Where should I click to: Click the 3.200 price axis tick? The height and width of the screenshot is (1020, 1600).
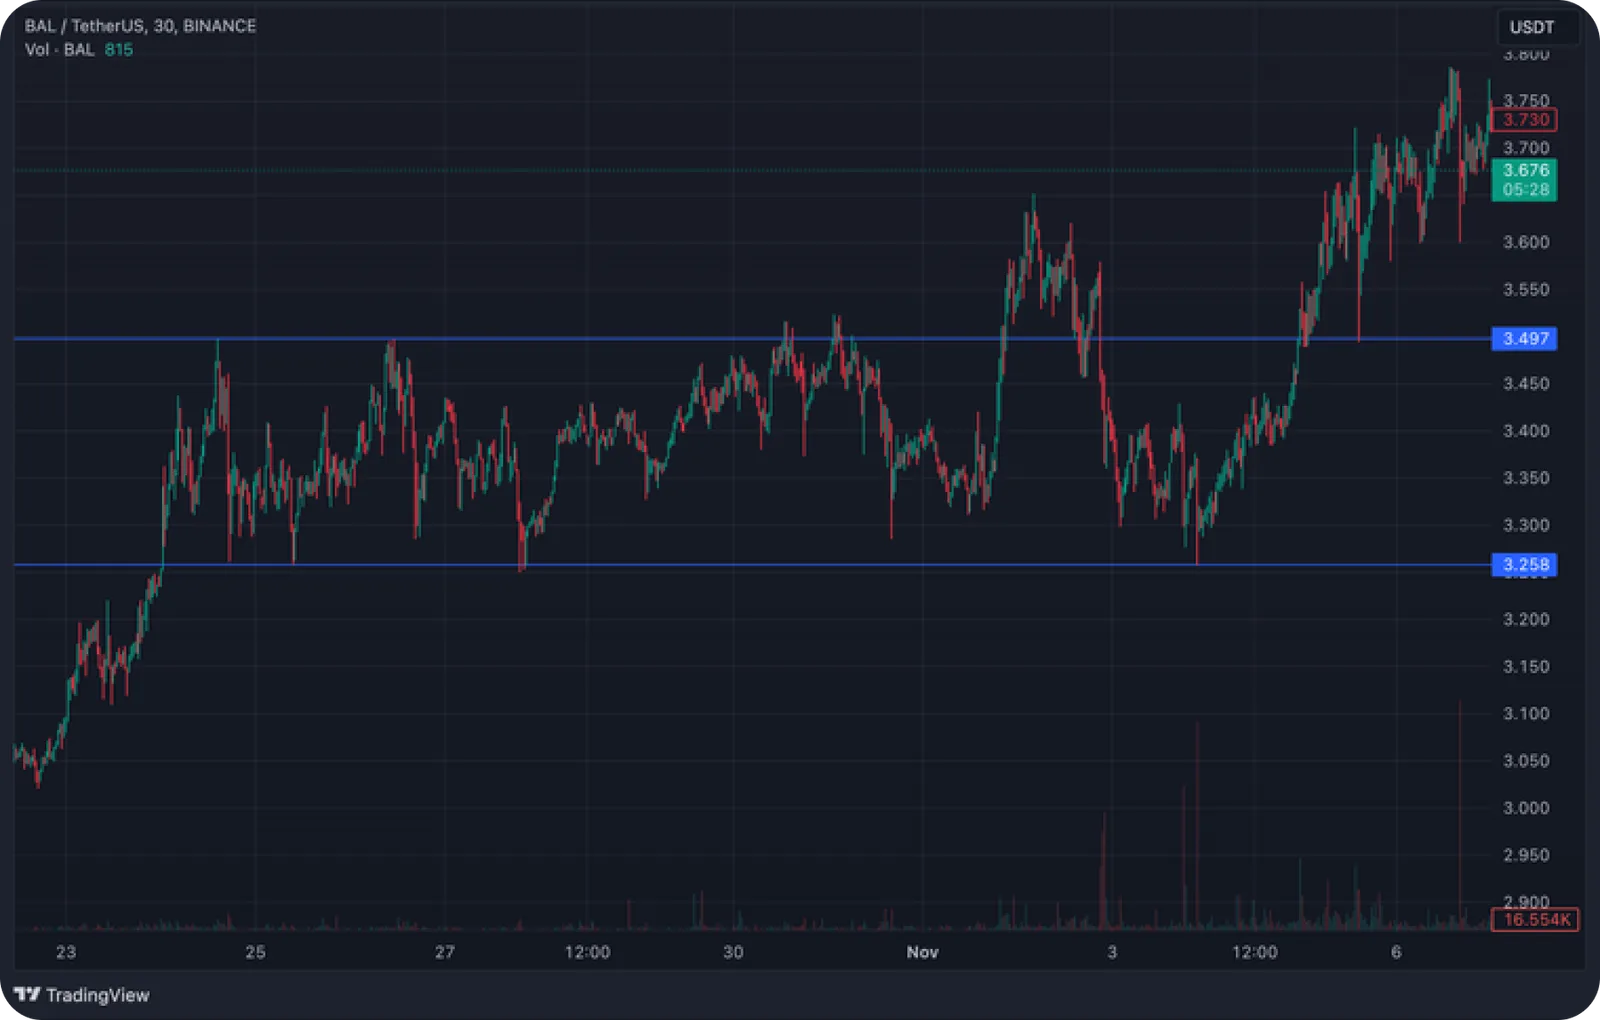[x=1526, y=620]
